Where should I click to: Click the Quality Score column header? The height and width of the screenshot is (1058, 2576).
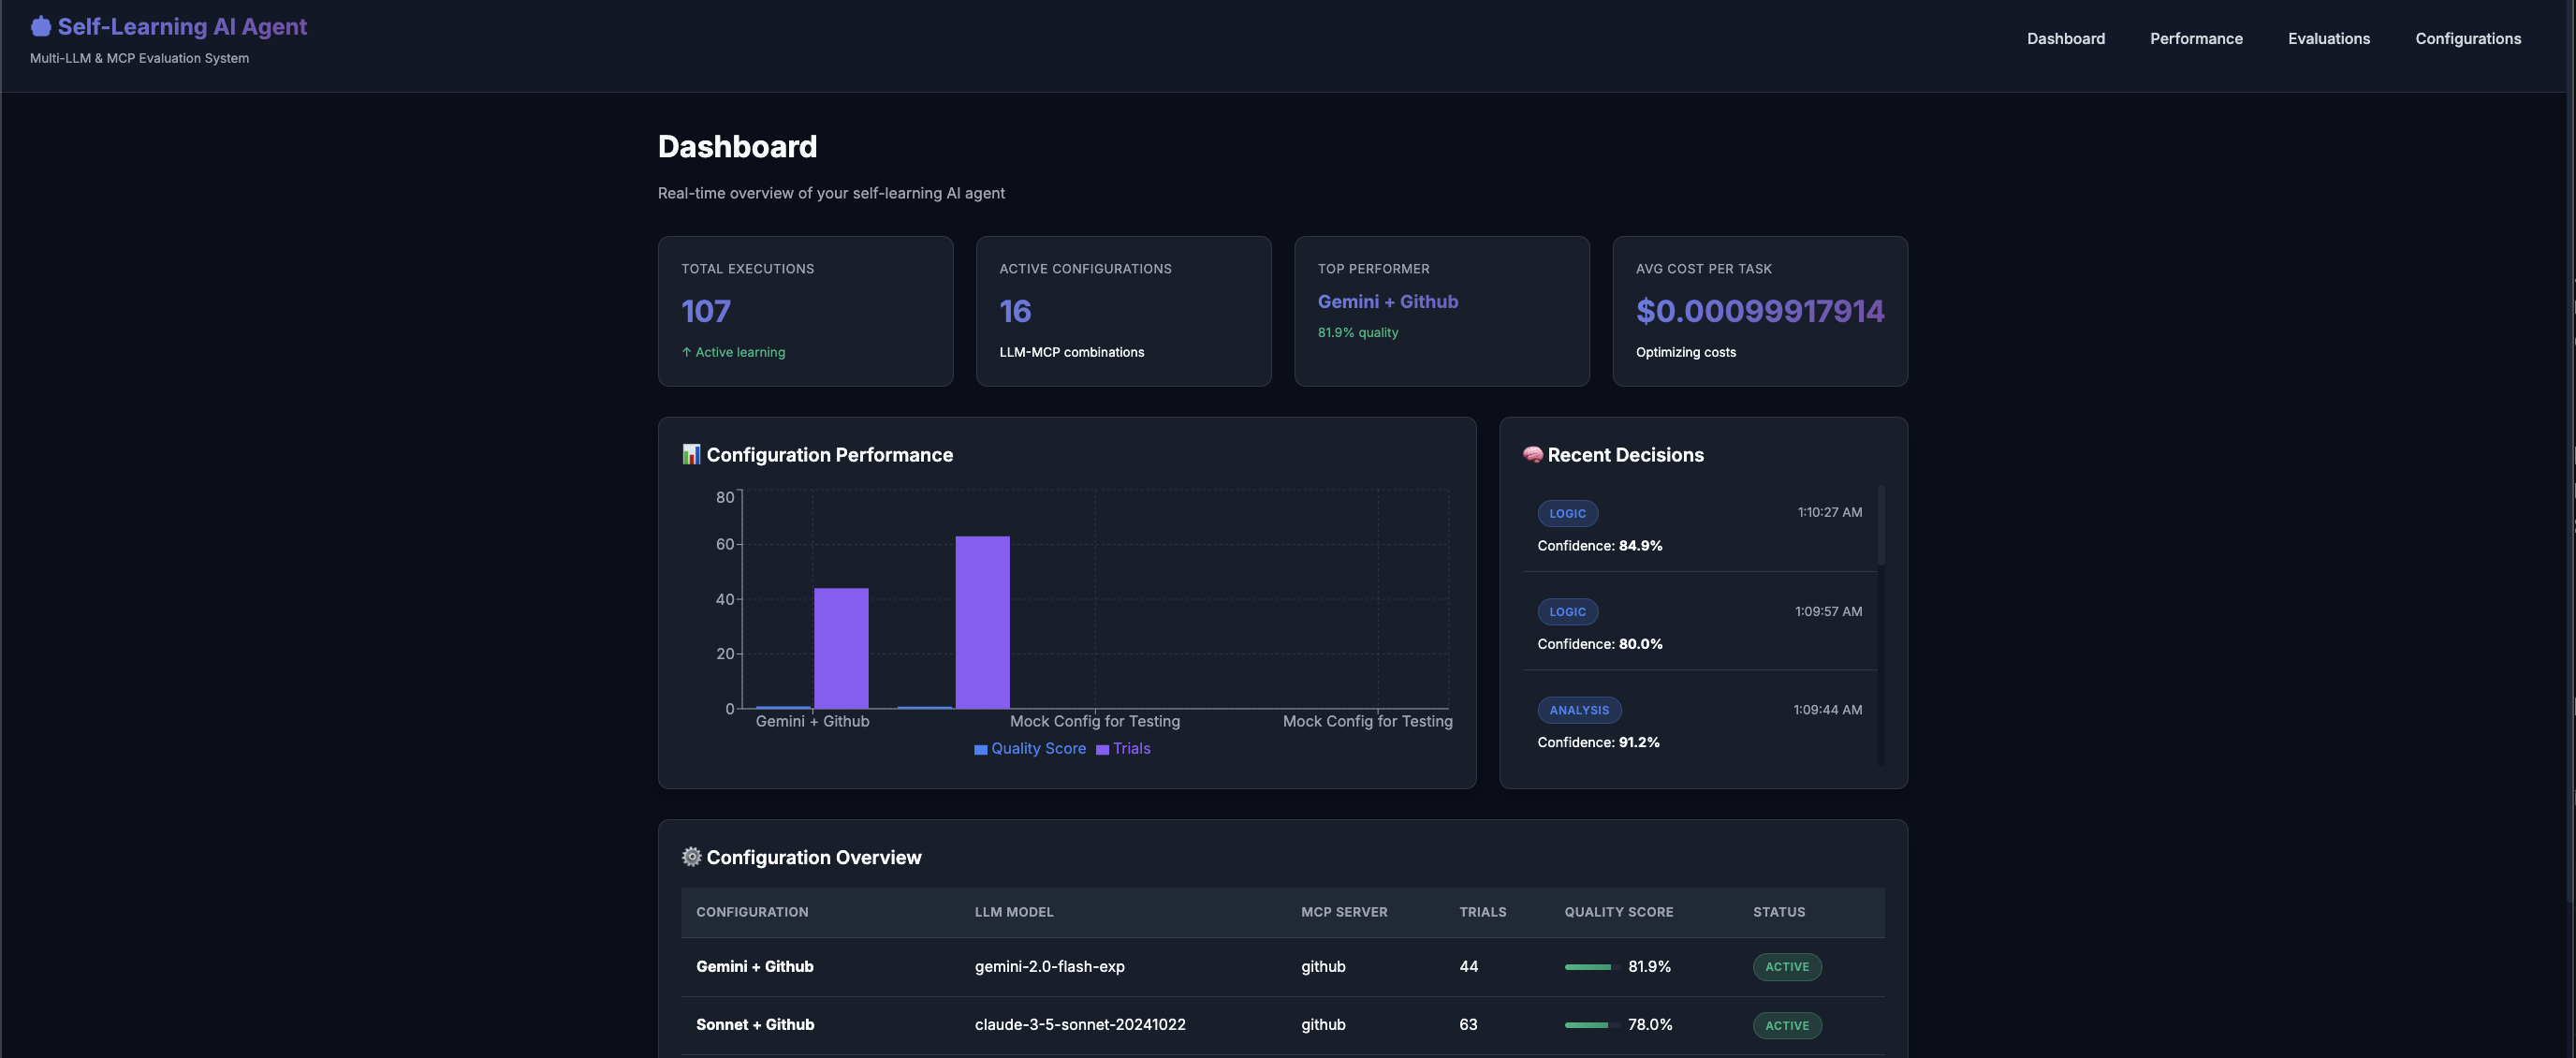point(1618,911)
